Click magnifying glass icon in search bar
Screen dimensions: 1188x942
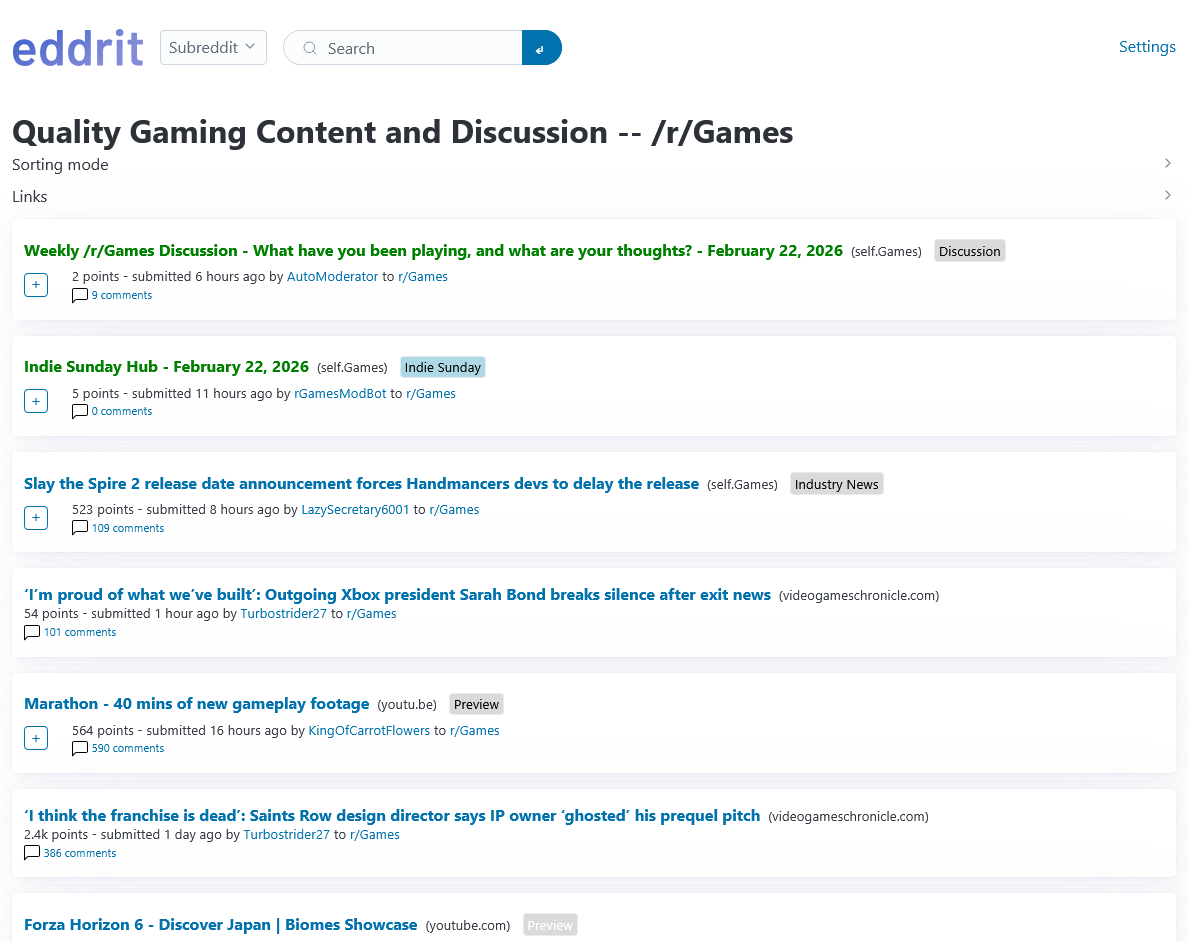pos(310,48)
